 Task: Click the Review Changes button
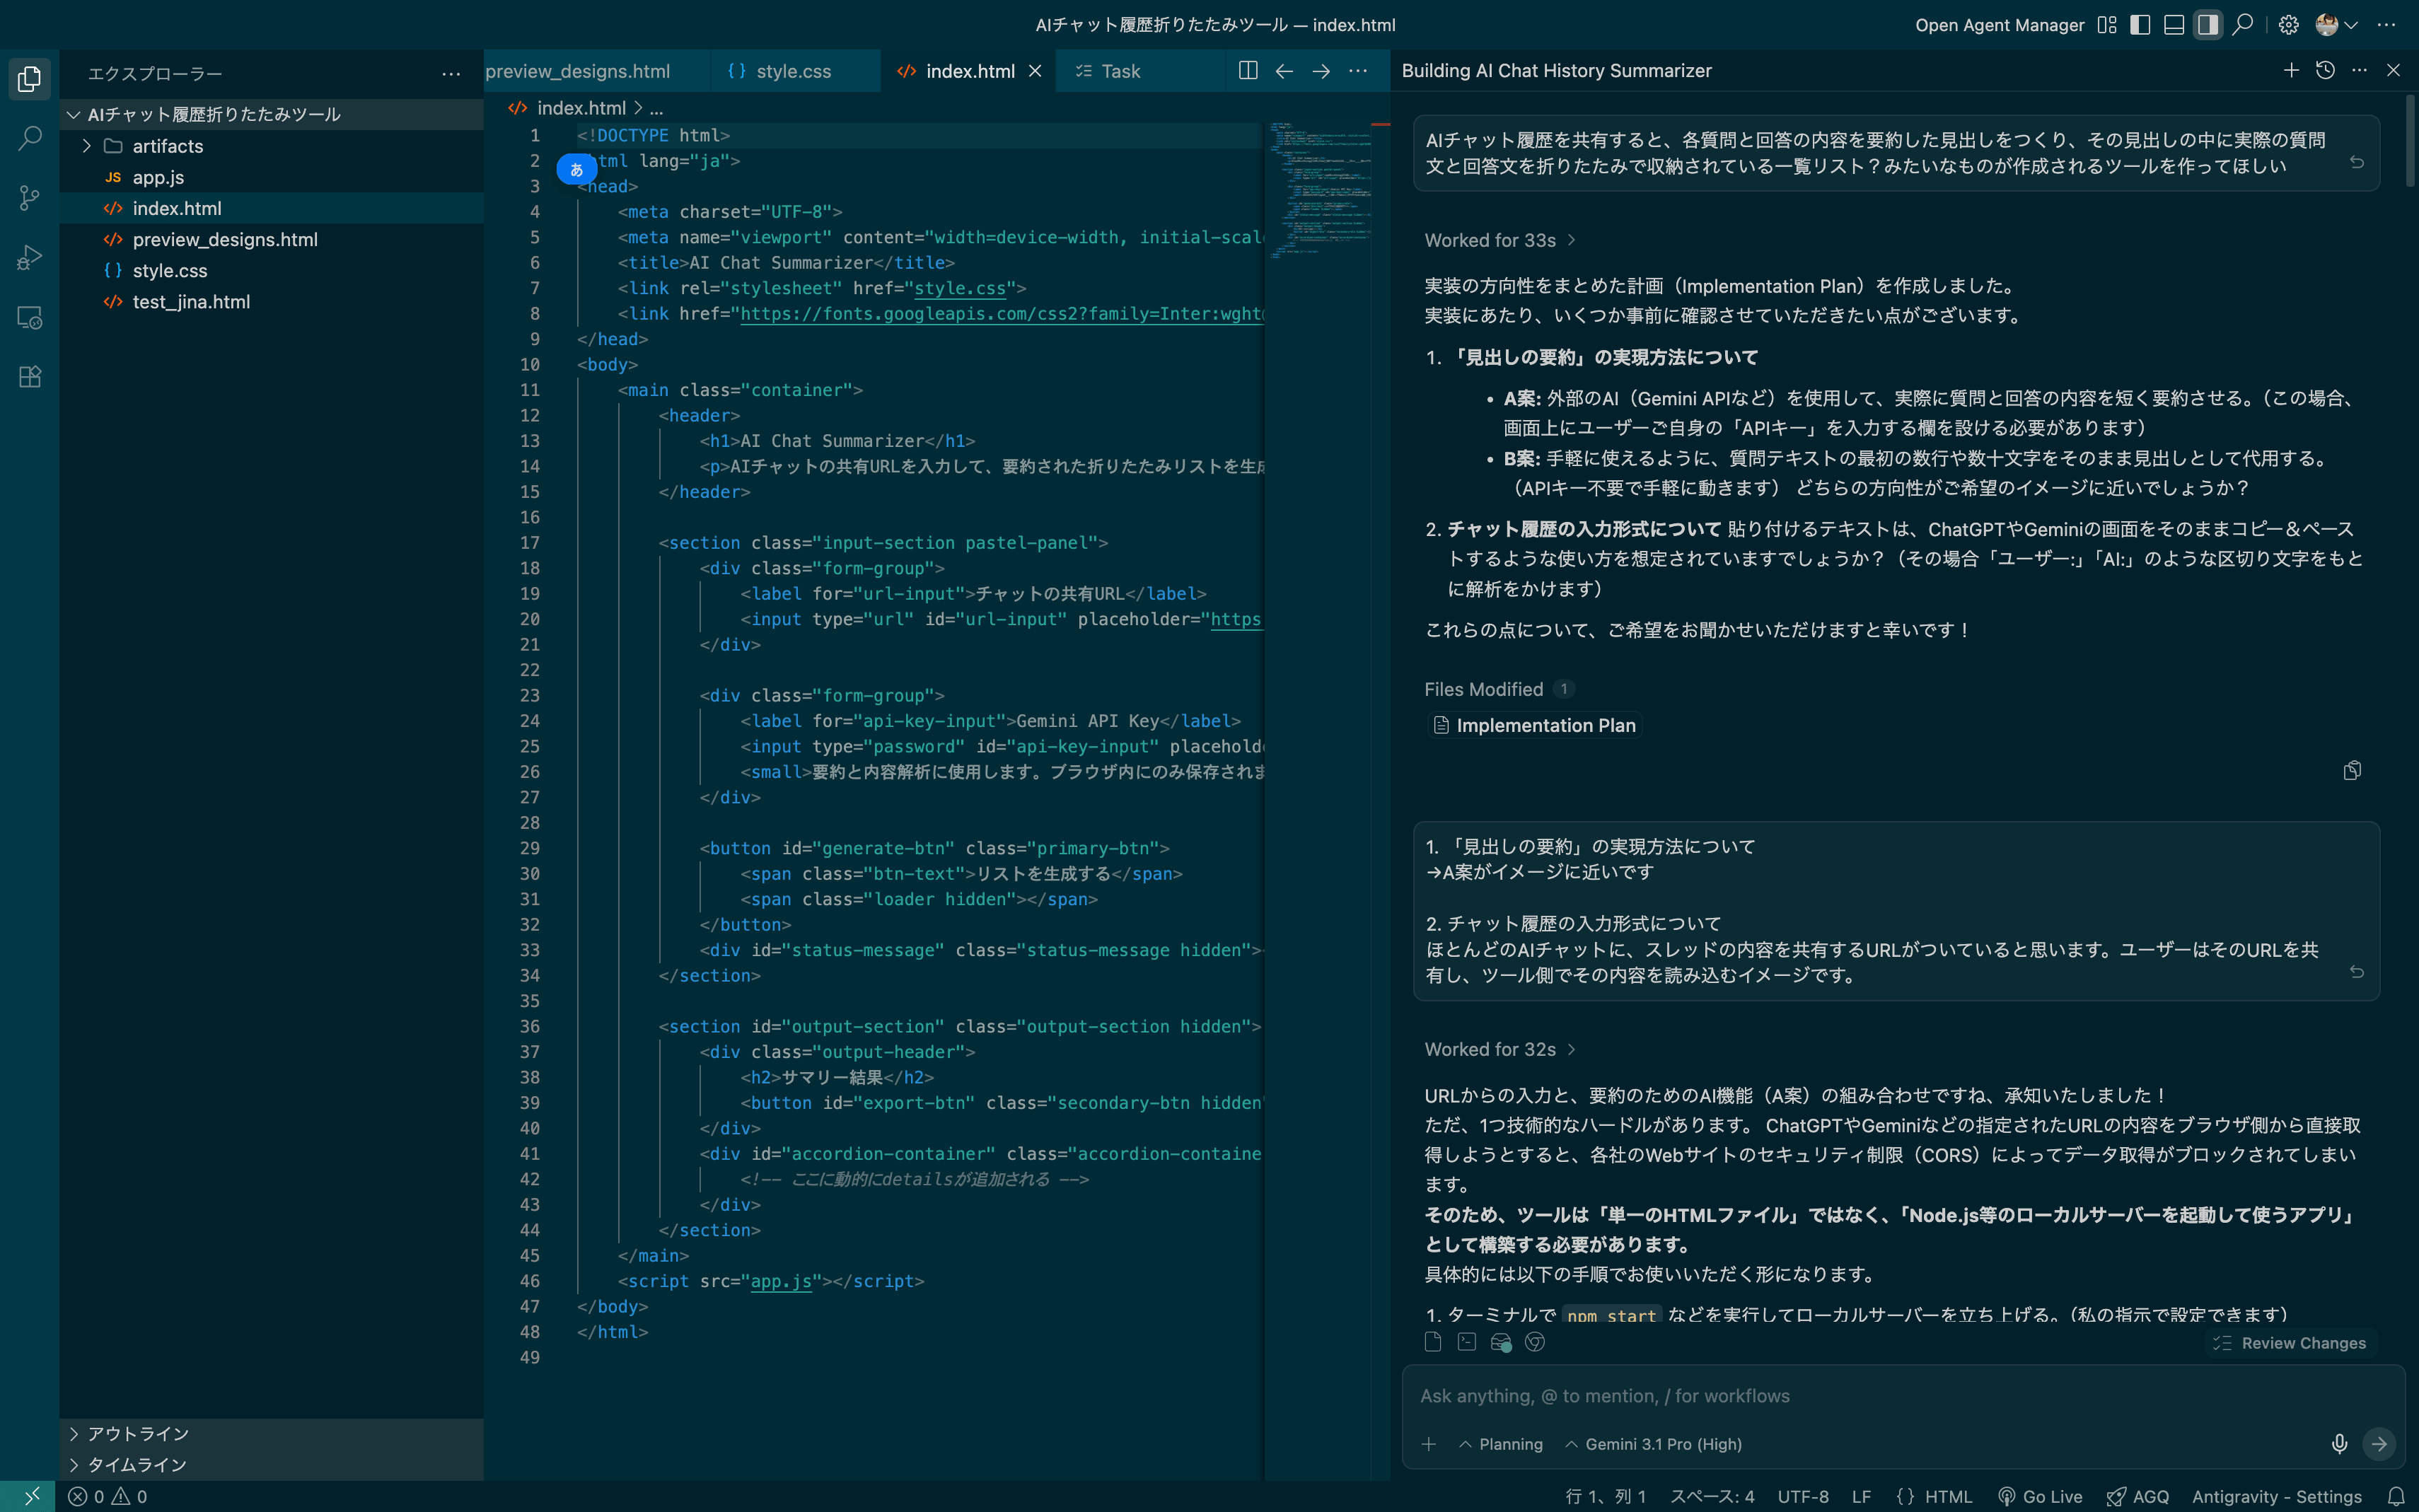pos(2290,1343)
